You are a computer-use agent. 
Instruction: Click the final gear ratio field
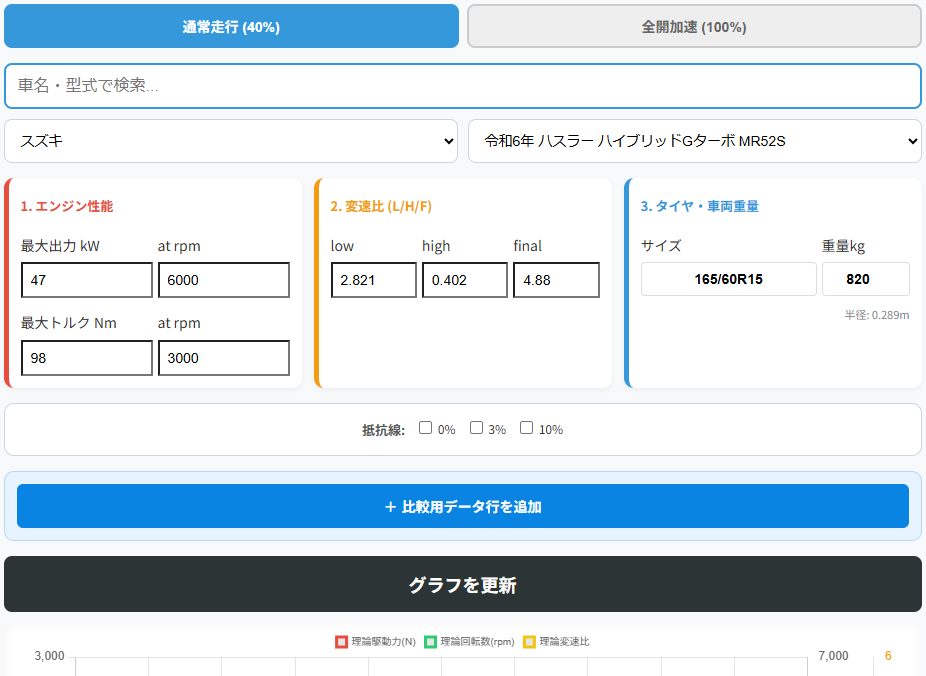pos(556,280)
